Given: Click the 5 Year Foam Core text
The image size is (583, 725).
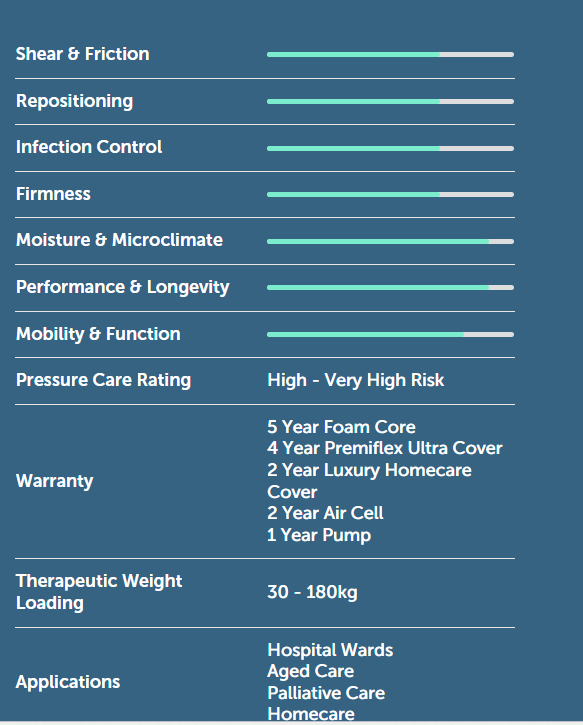Looking at the screenshot, I should pos(341,427).
